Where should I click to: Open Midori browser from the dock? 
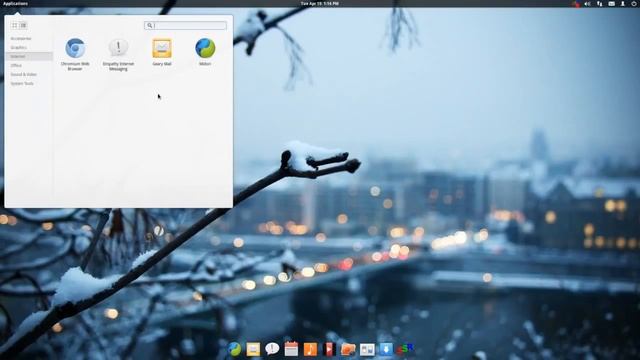tap(234, 349)
